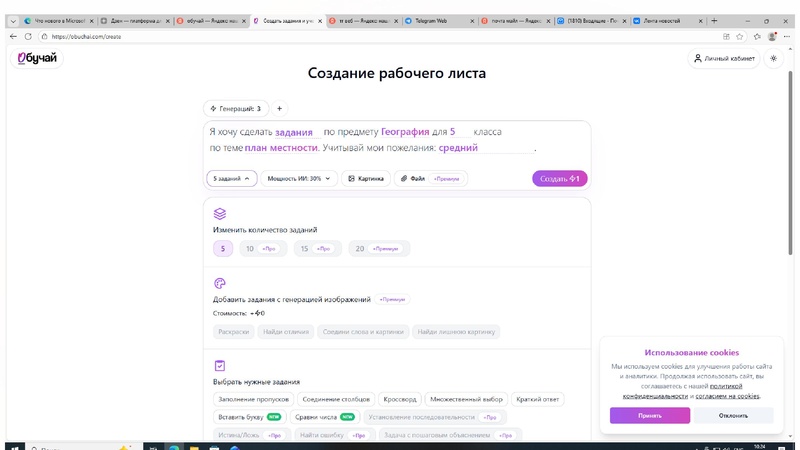Click the Обучай logo
Screen dimensions: 800x450
[37, 58]
